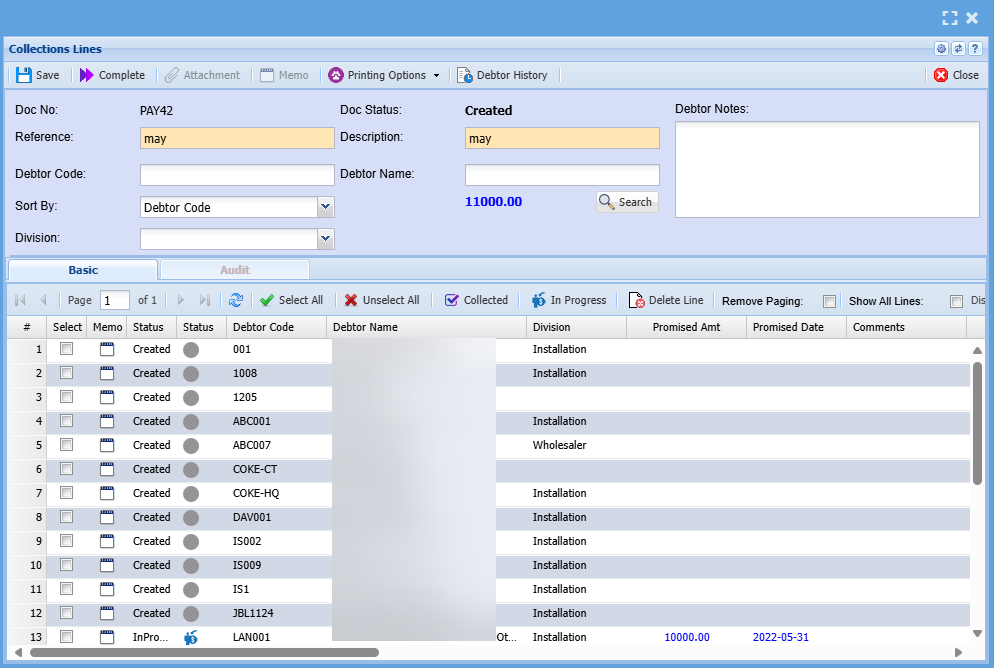Open the Division dropdown list
The height and width of the screenshot is (668, 994).
coord(325,239)
